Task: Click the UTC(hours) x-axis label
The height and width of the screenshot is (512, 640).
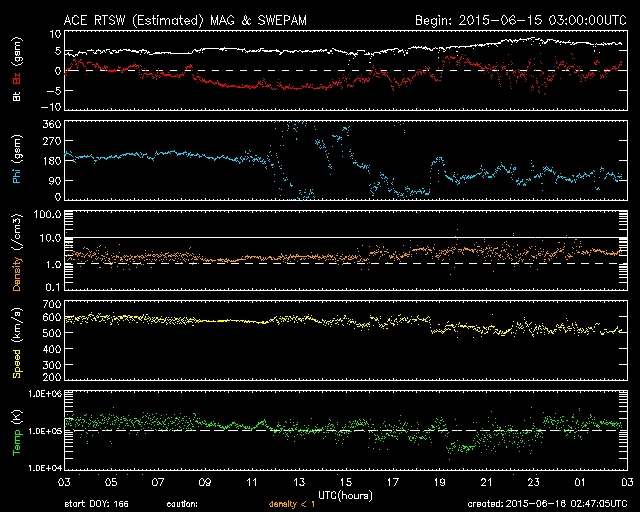Action: [347, 494]
